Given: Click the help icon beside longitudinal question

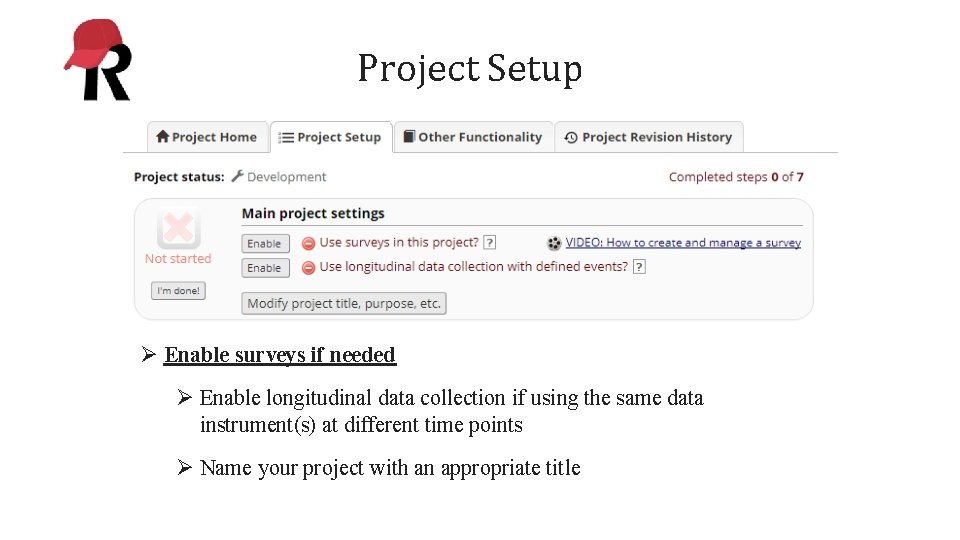Looking at the screenshot, I should coord(639,267).
